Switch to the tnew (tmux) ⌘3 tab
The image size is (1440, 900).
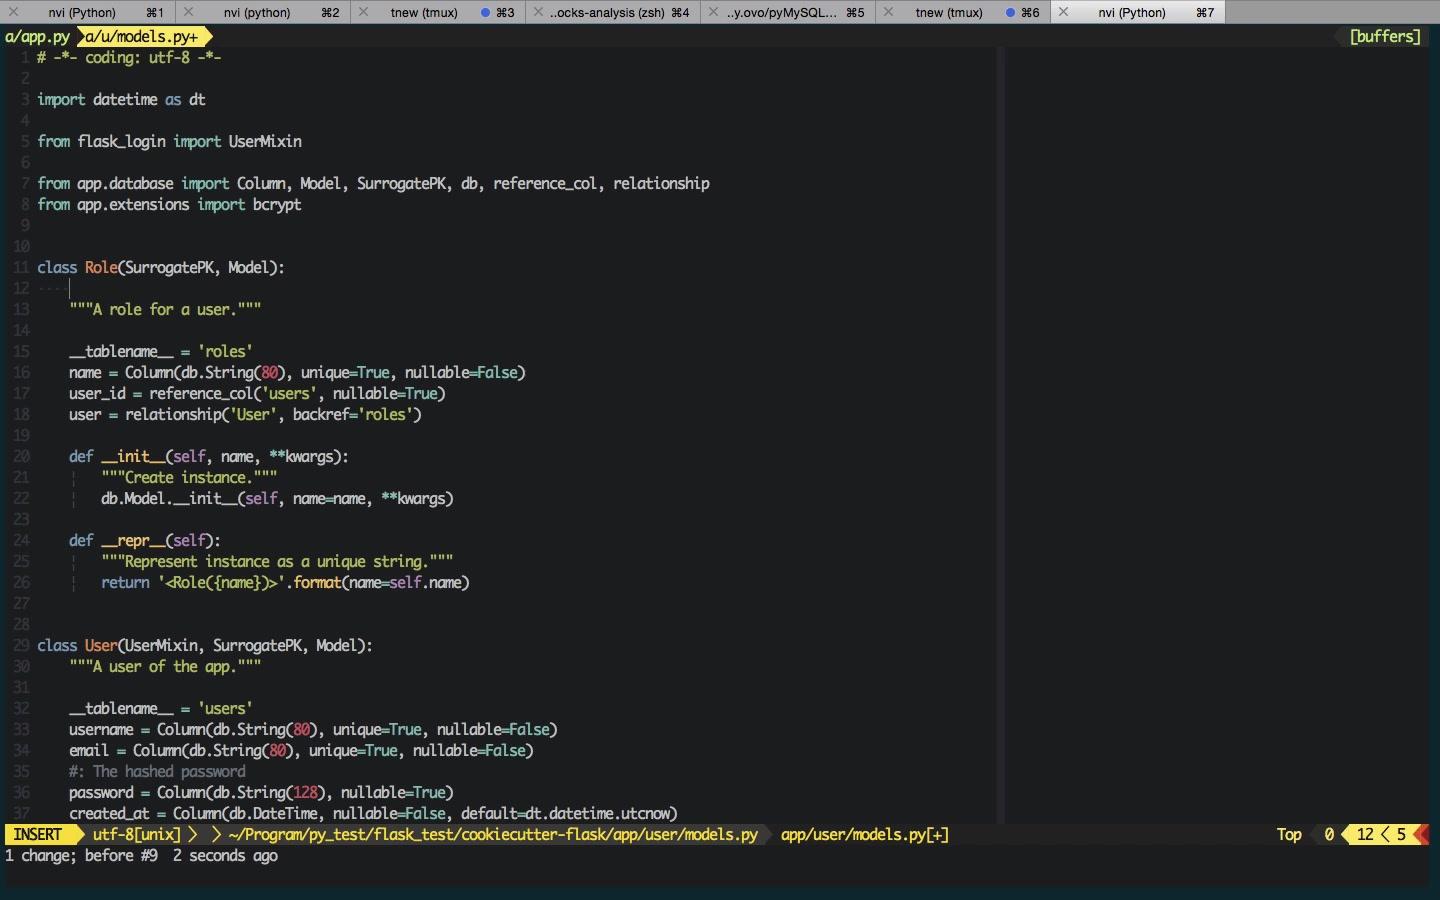(x=437, y=12)
